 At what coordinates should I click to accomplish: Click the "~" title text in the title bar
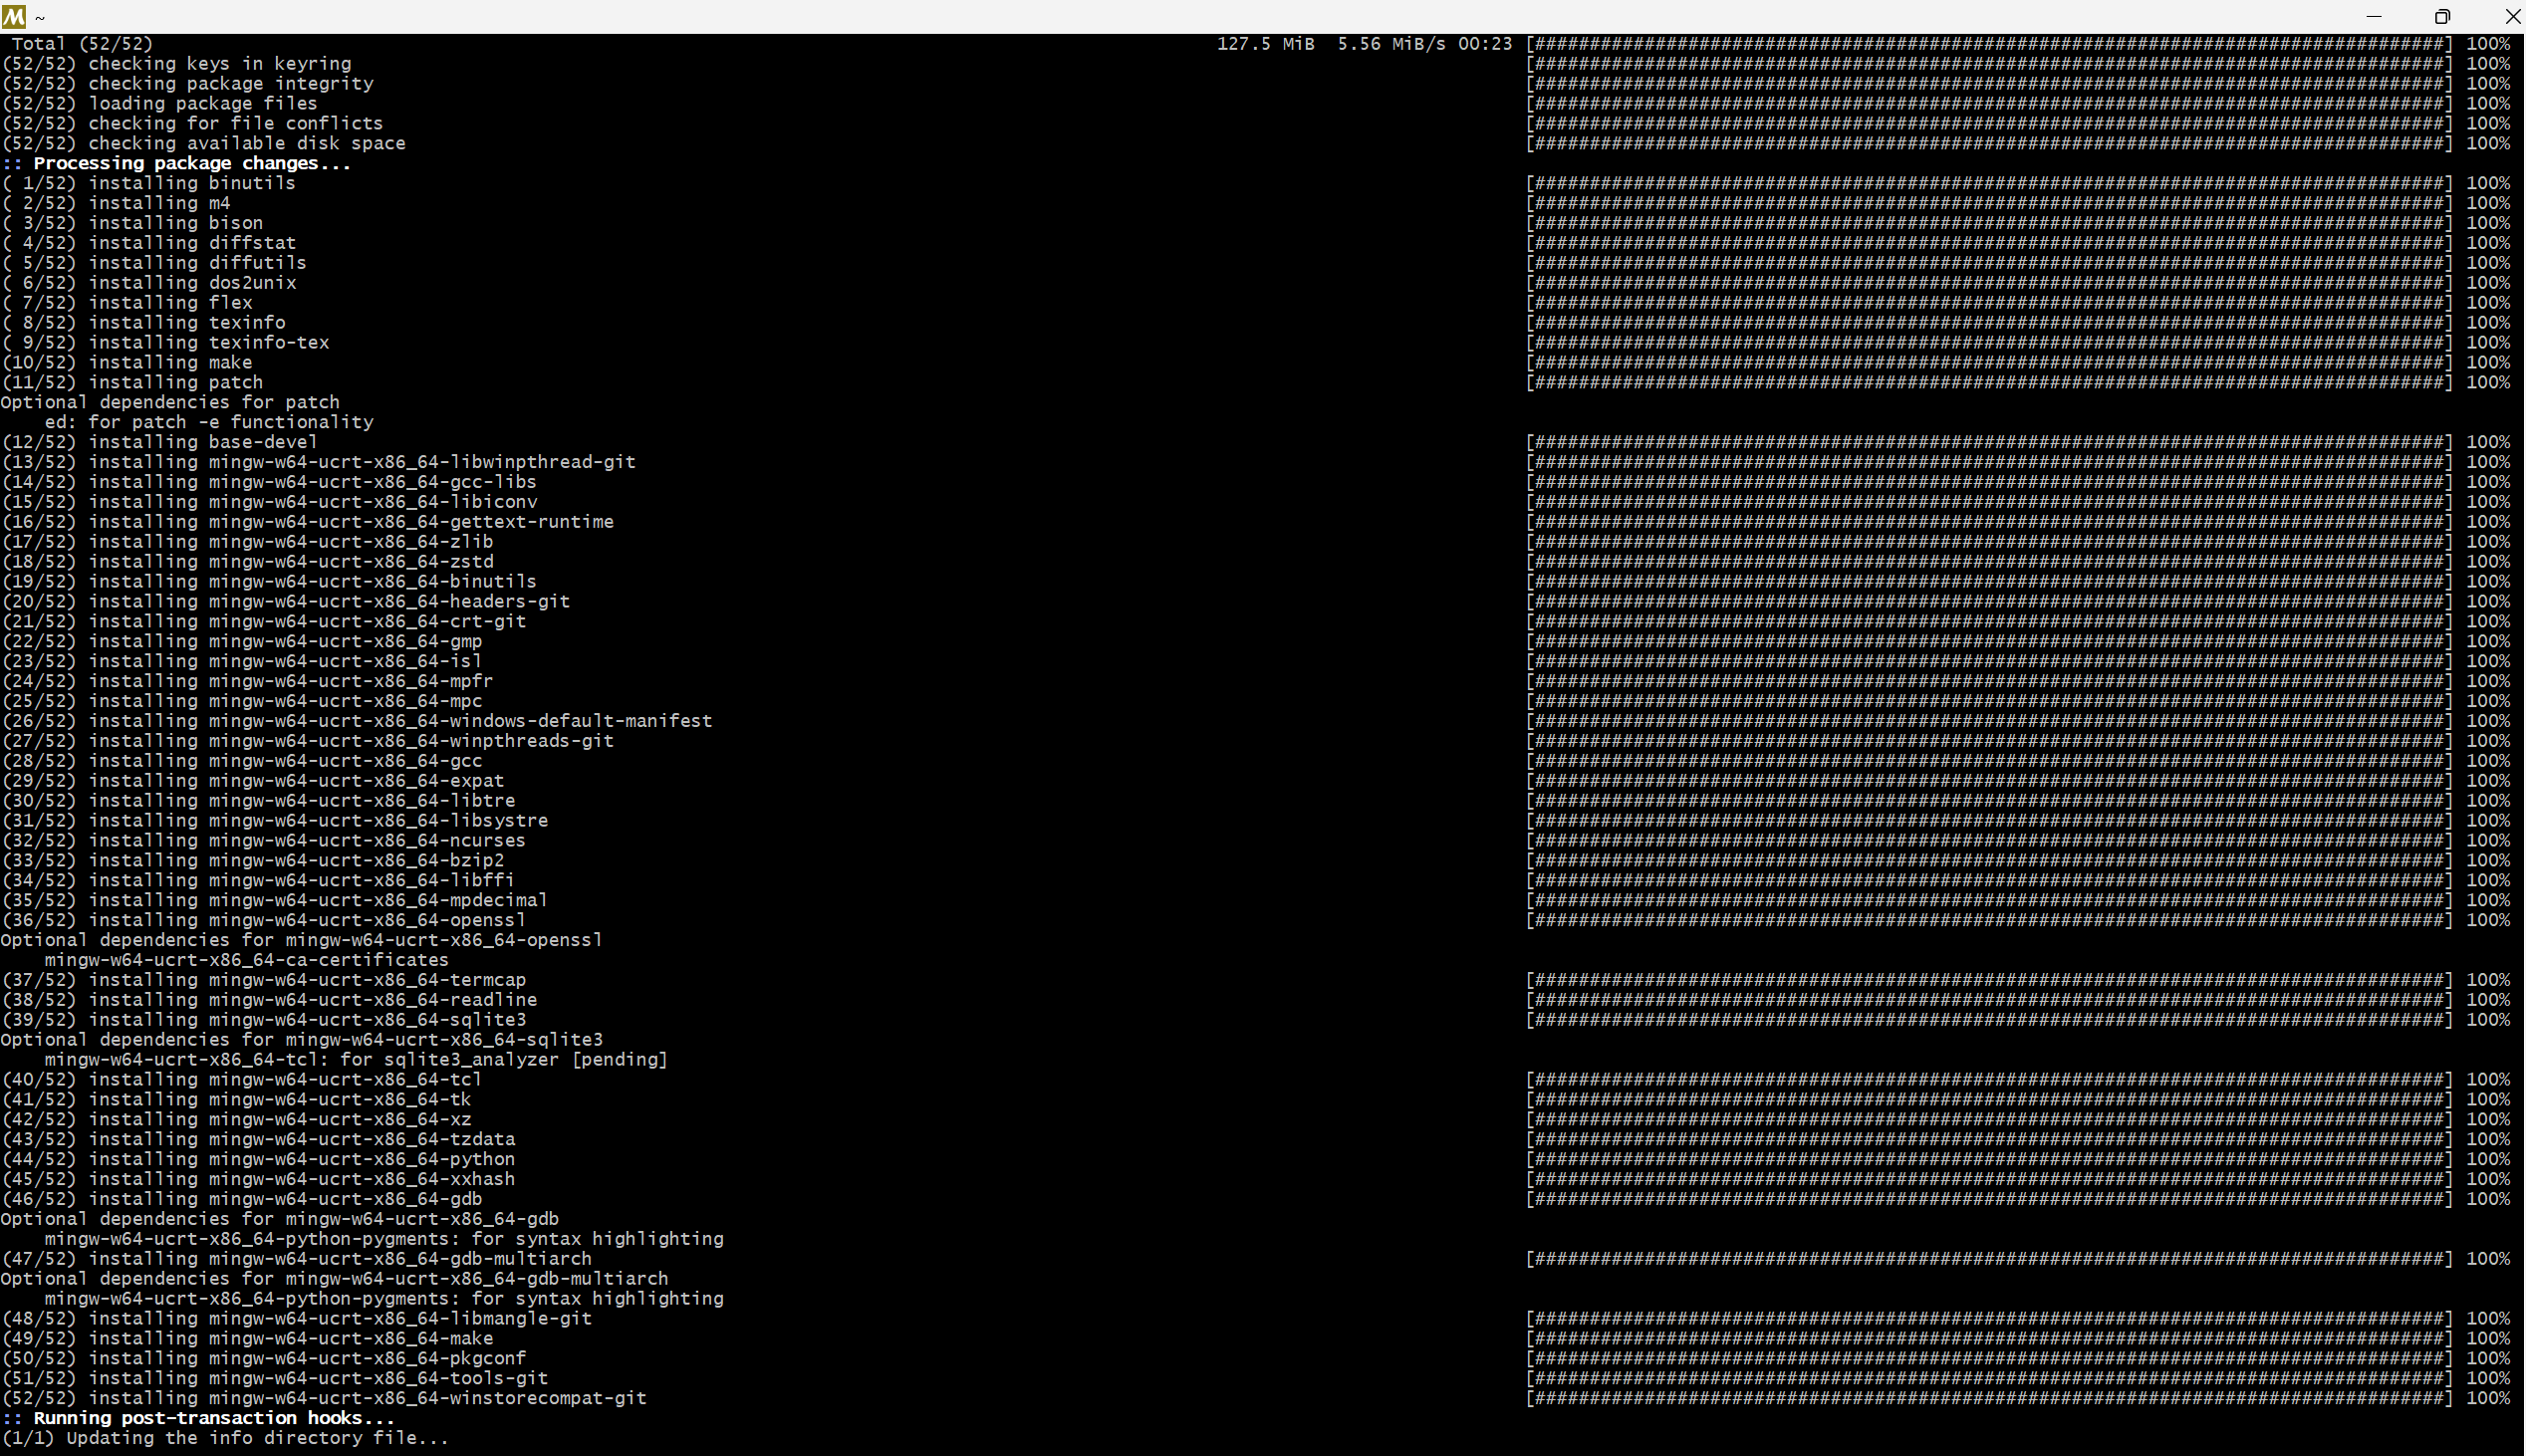pyautogui.click(x=40, y=16)
